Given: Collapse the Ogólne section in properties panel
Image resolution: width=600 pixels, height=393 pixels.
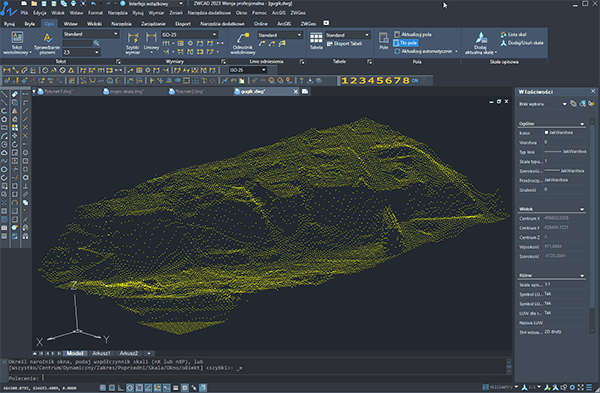Looking at the screenshot, I should 582,124.
